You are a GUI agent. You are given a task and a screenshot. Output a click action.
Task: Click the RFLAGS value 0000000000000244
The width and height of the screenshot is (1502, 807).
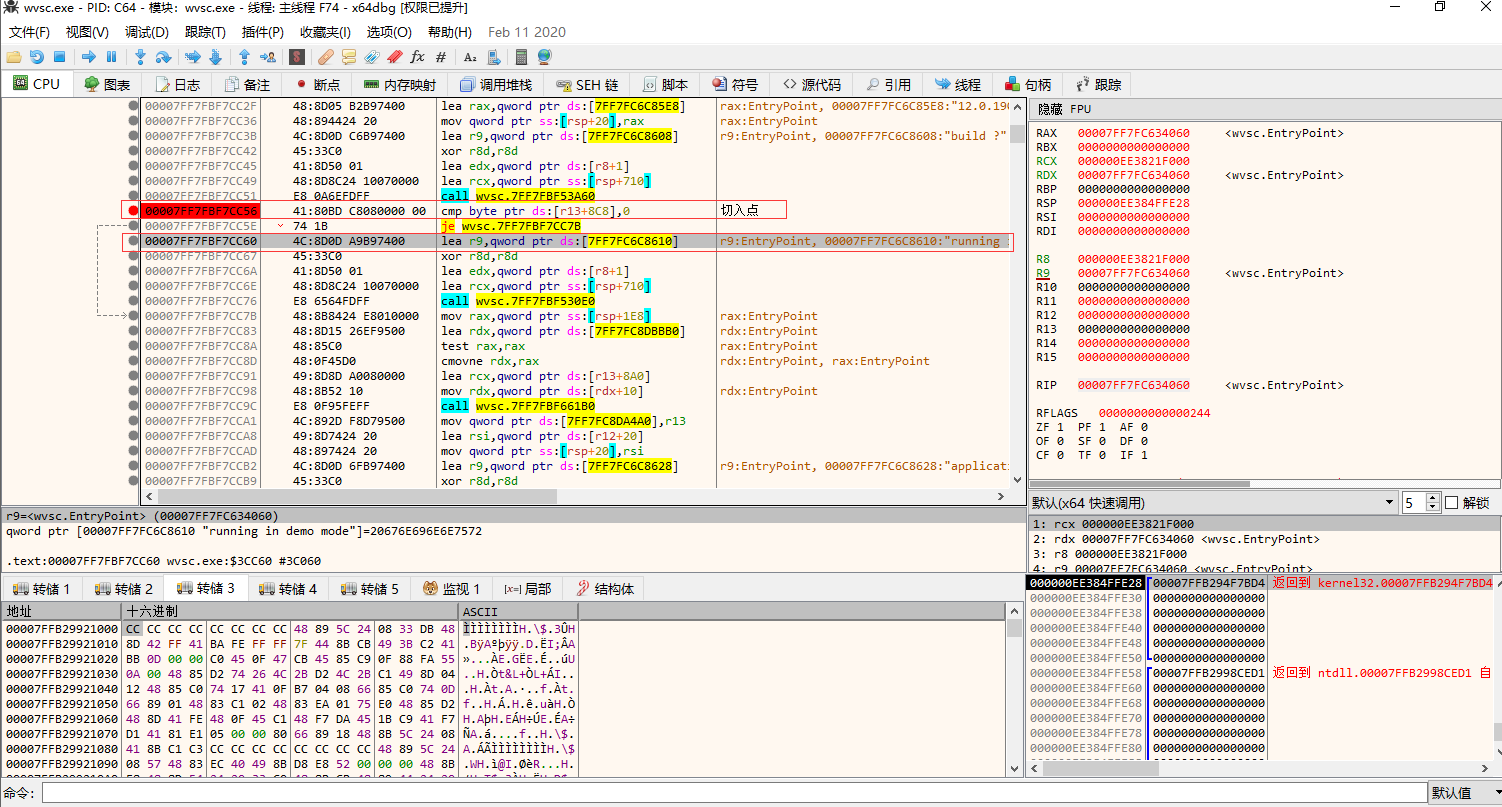click(x=1155, y=413)
